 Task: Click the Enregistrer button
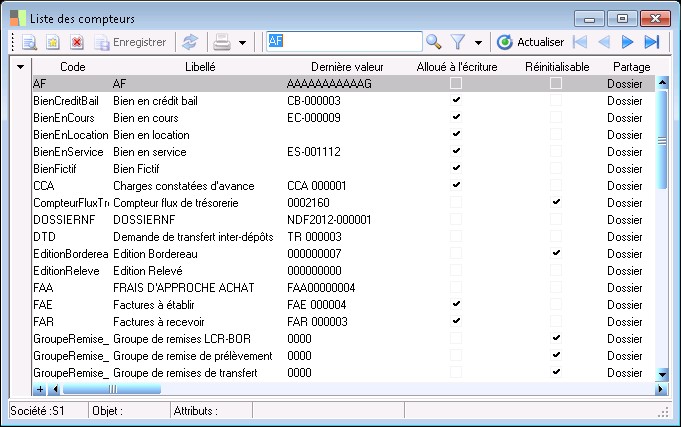[130, 42]
